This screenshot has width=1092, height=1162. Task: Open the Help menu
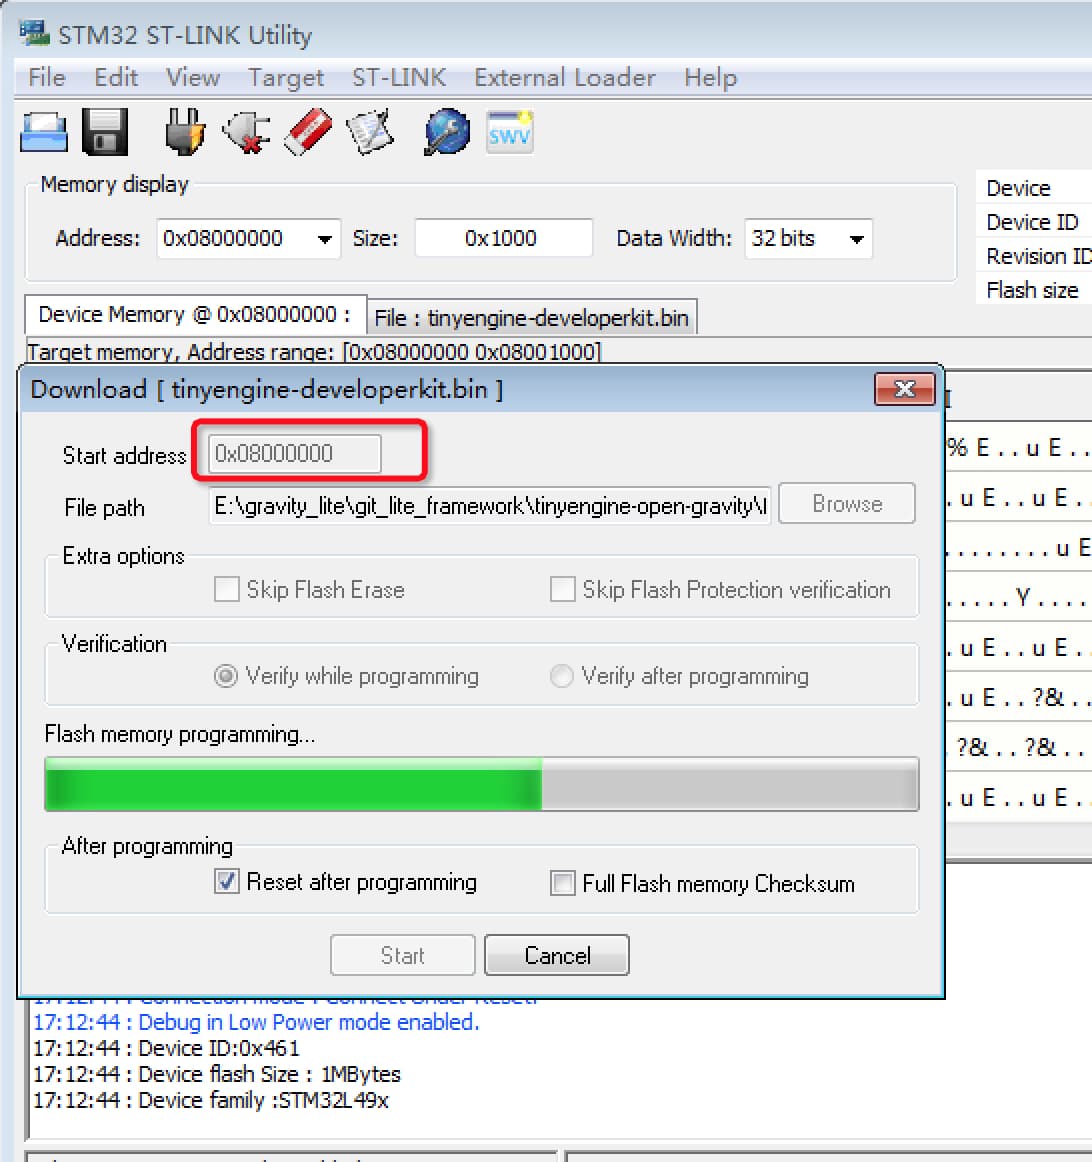[710, 77]
